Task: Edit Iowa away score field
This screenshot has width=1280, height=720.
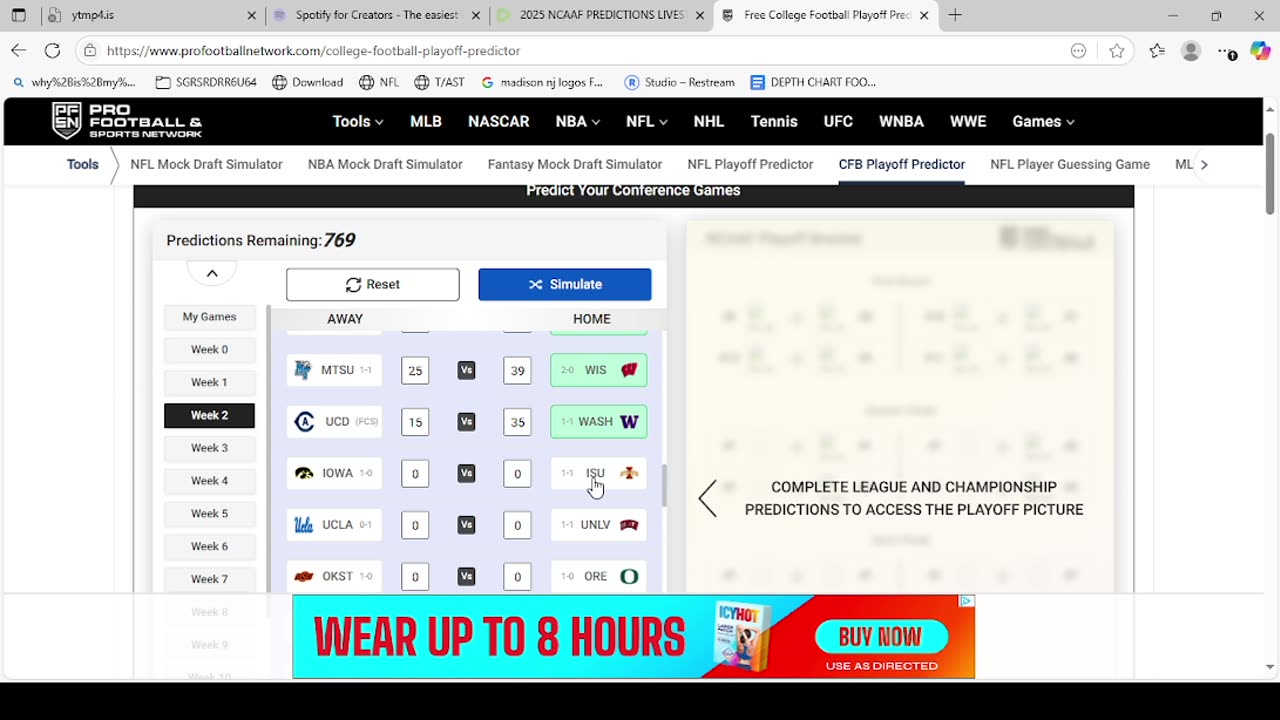Action: 415,474
